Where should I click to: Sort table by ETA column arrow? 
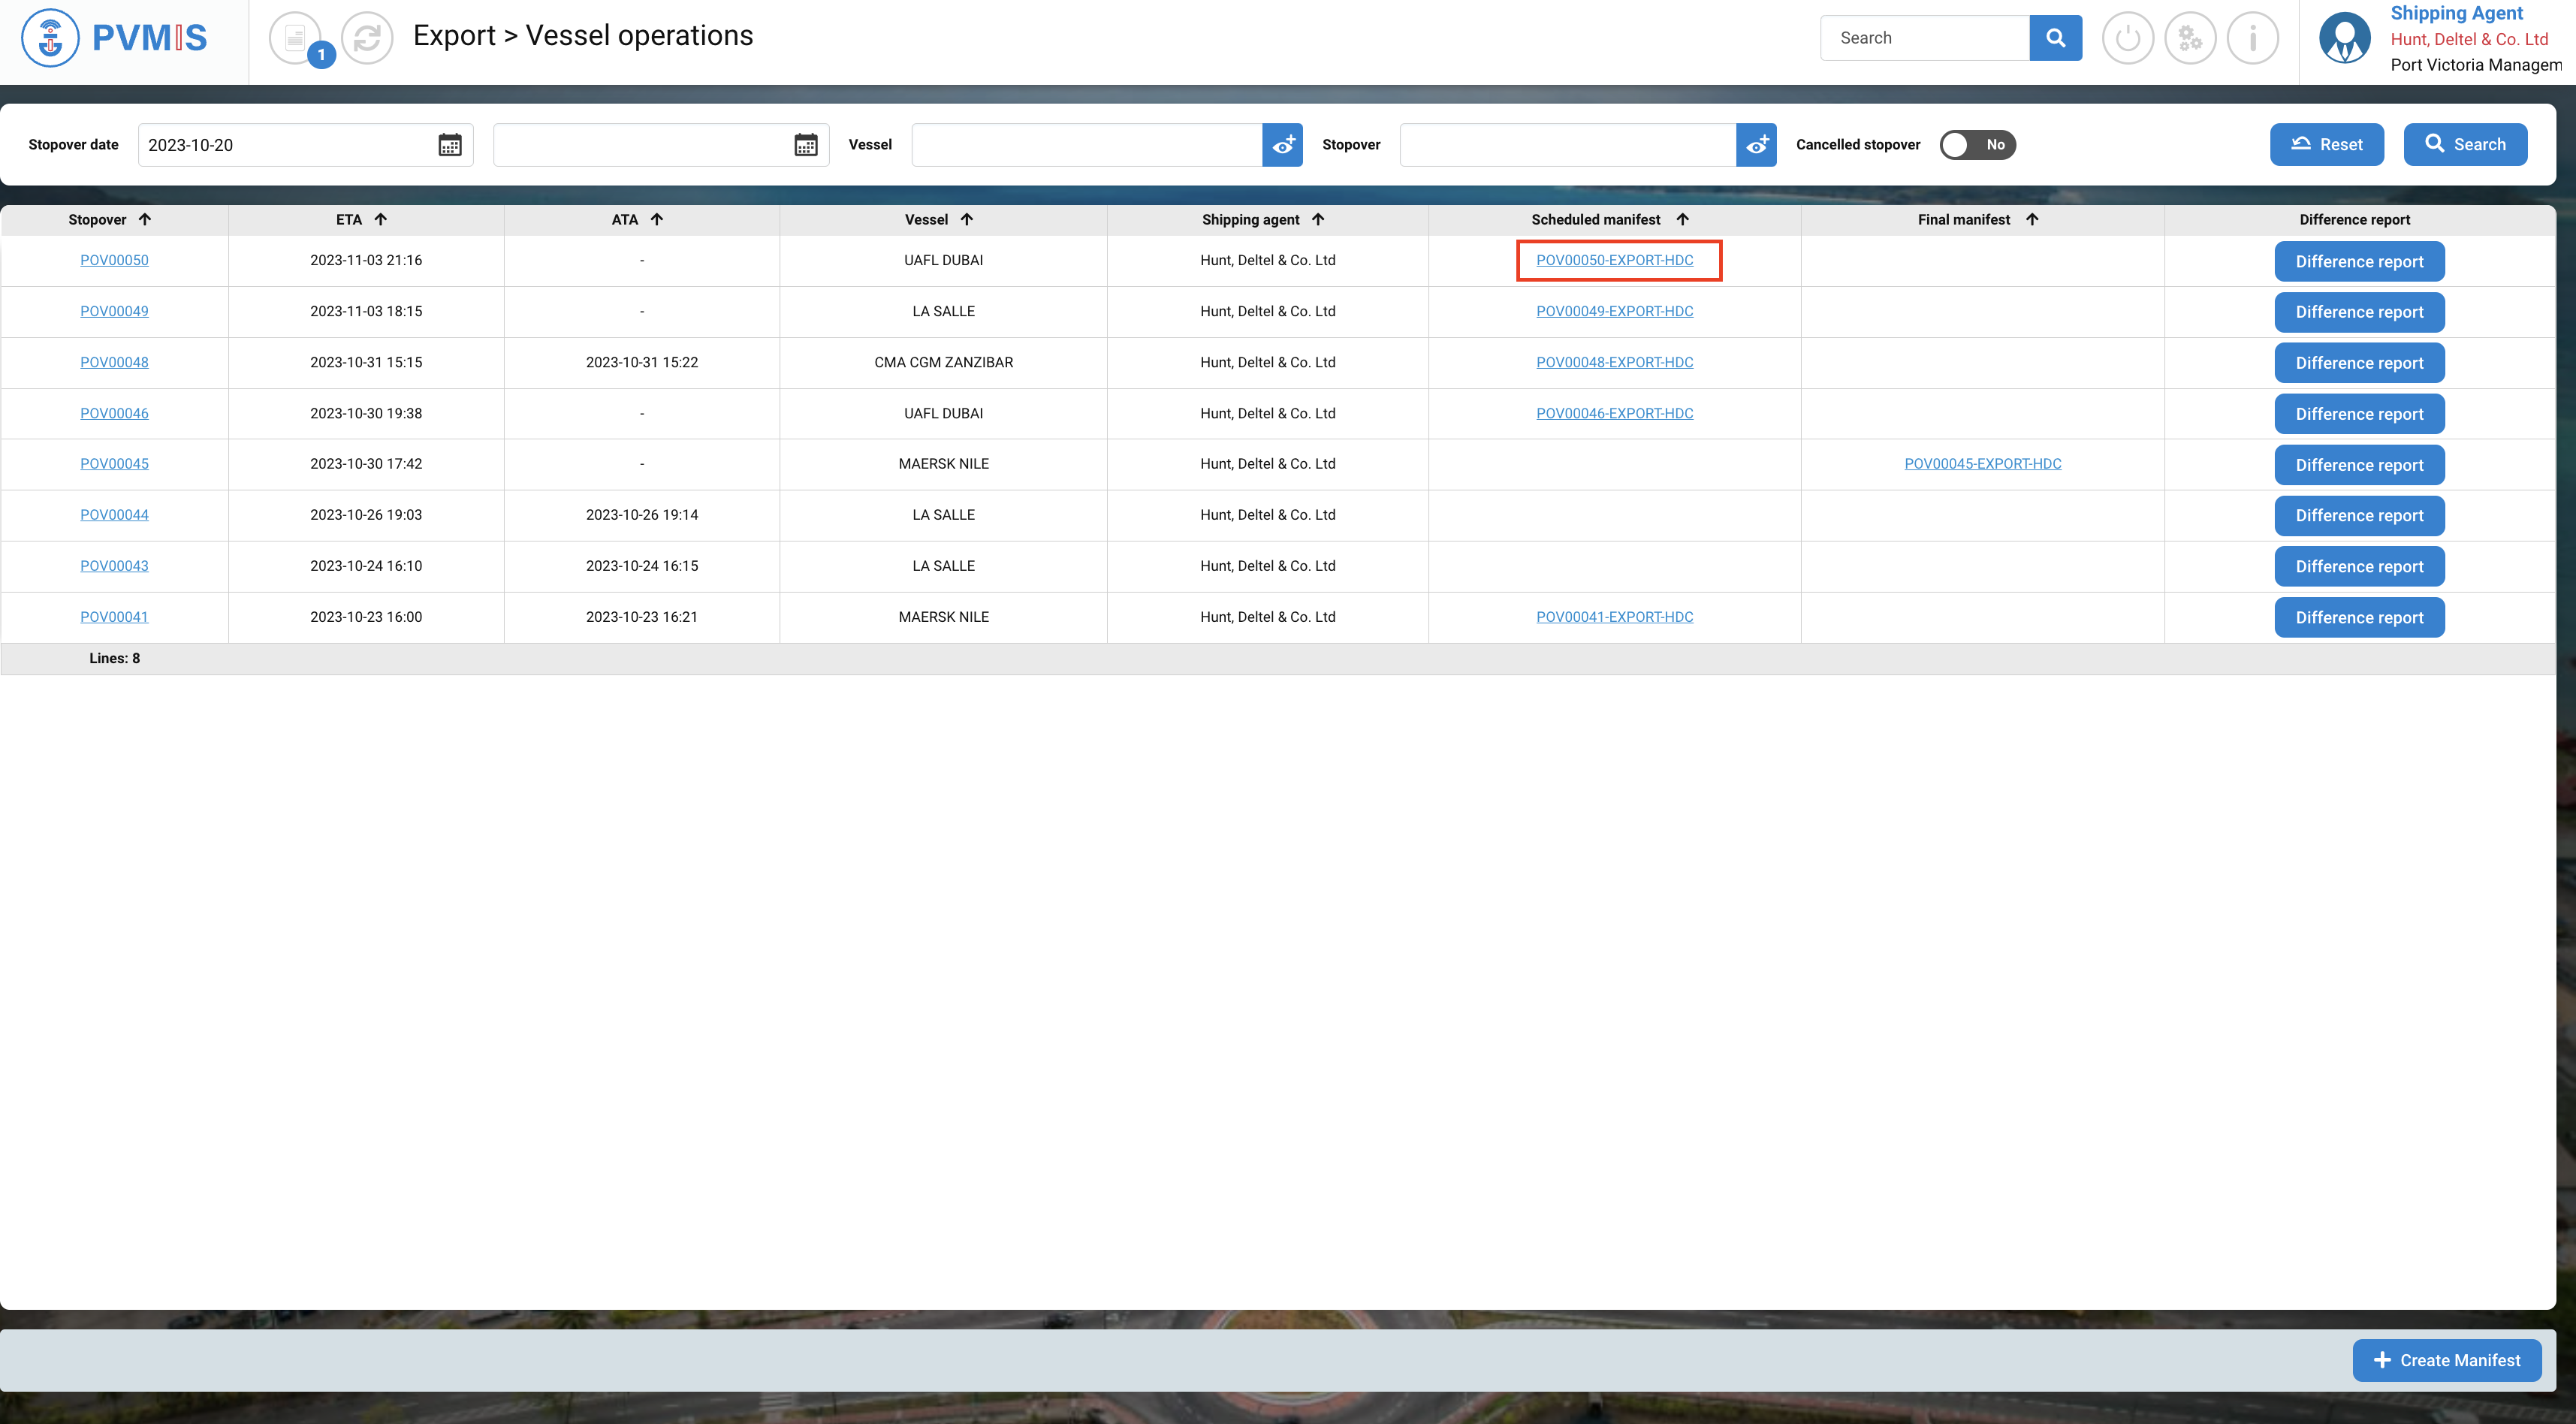click(381, 219)
